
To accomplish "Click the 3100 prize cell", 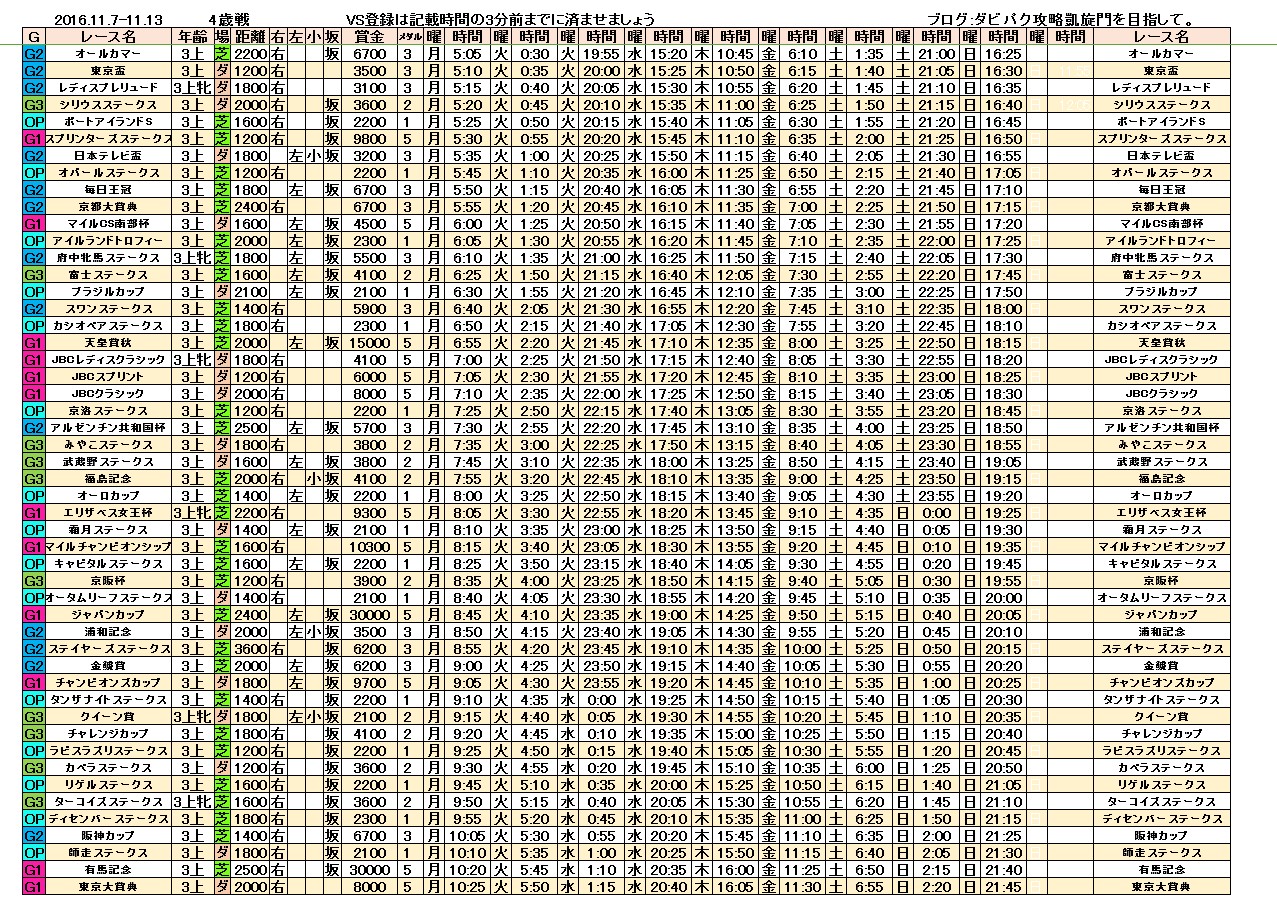I will tap(370, 87).
